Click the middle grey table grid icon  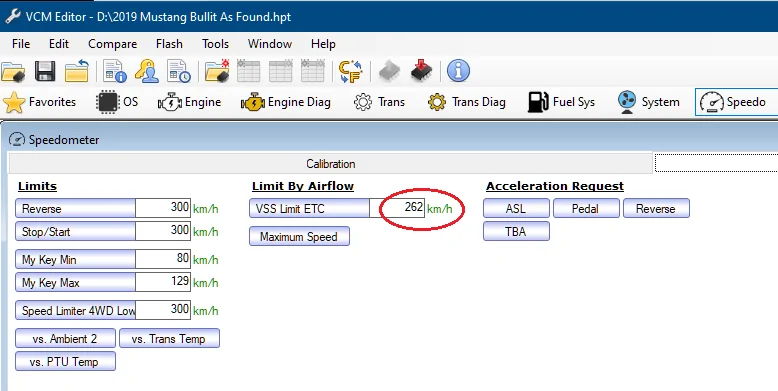281,71
